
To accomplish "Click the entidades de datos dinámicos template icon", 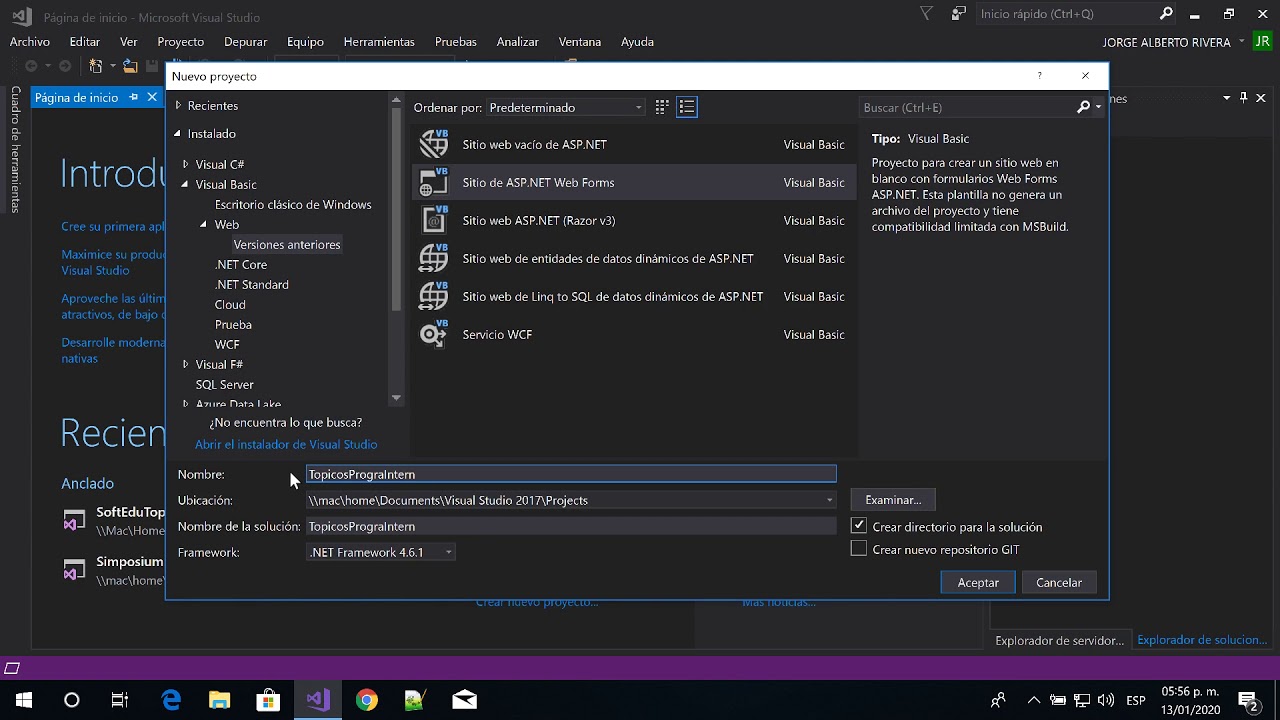I will coord(434,258).
